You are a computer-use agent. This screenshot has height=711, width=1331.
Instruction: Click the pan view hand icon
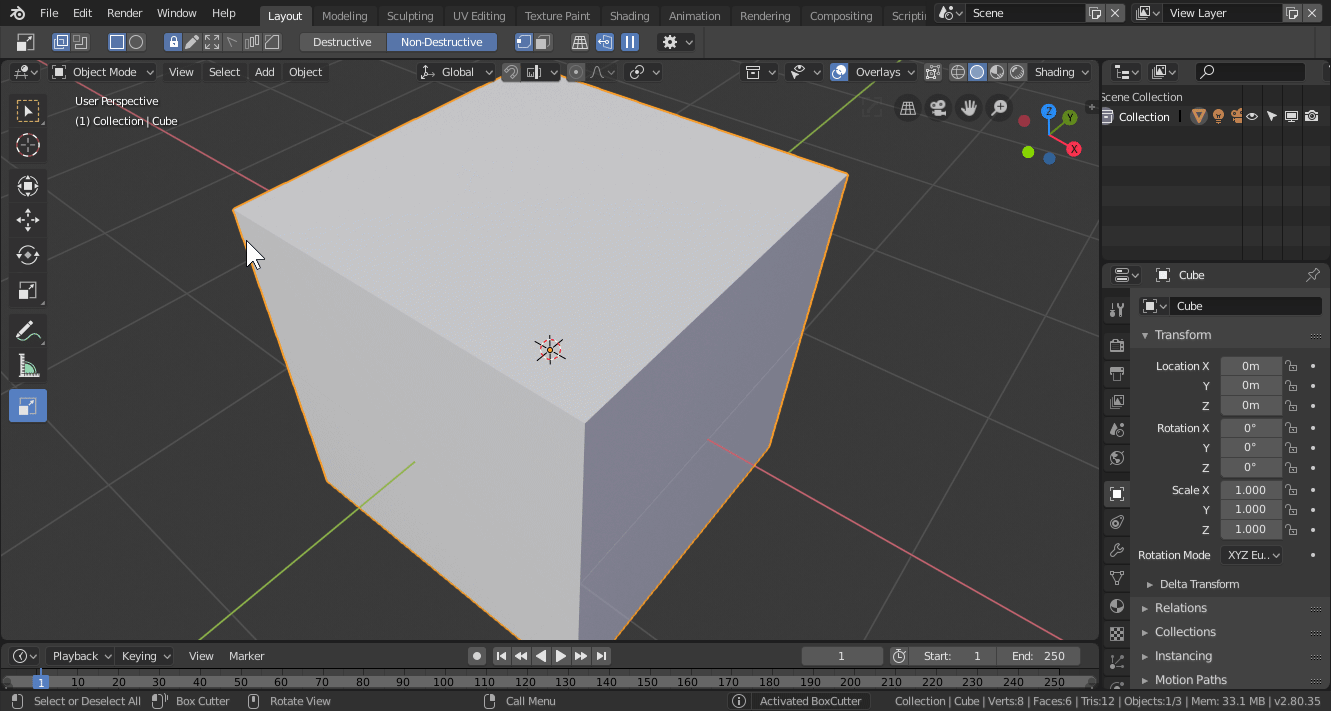tap(968, 108)
